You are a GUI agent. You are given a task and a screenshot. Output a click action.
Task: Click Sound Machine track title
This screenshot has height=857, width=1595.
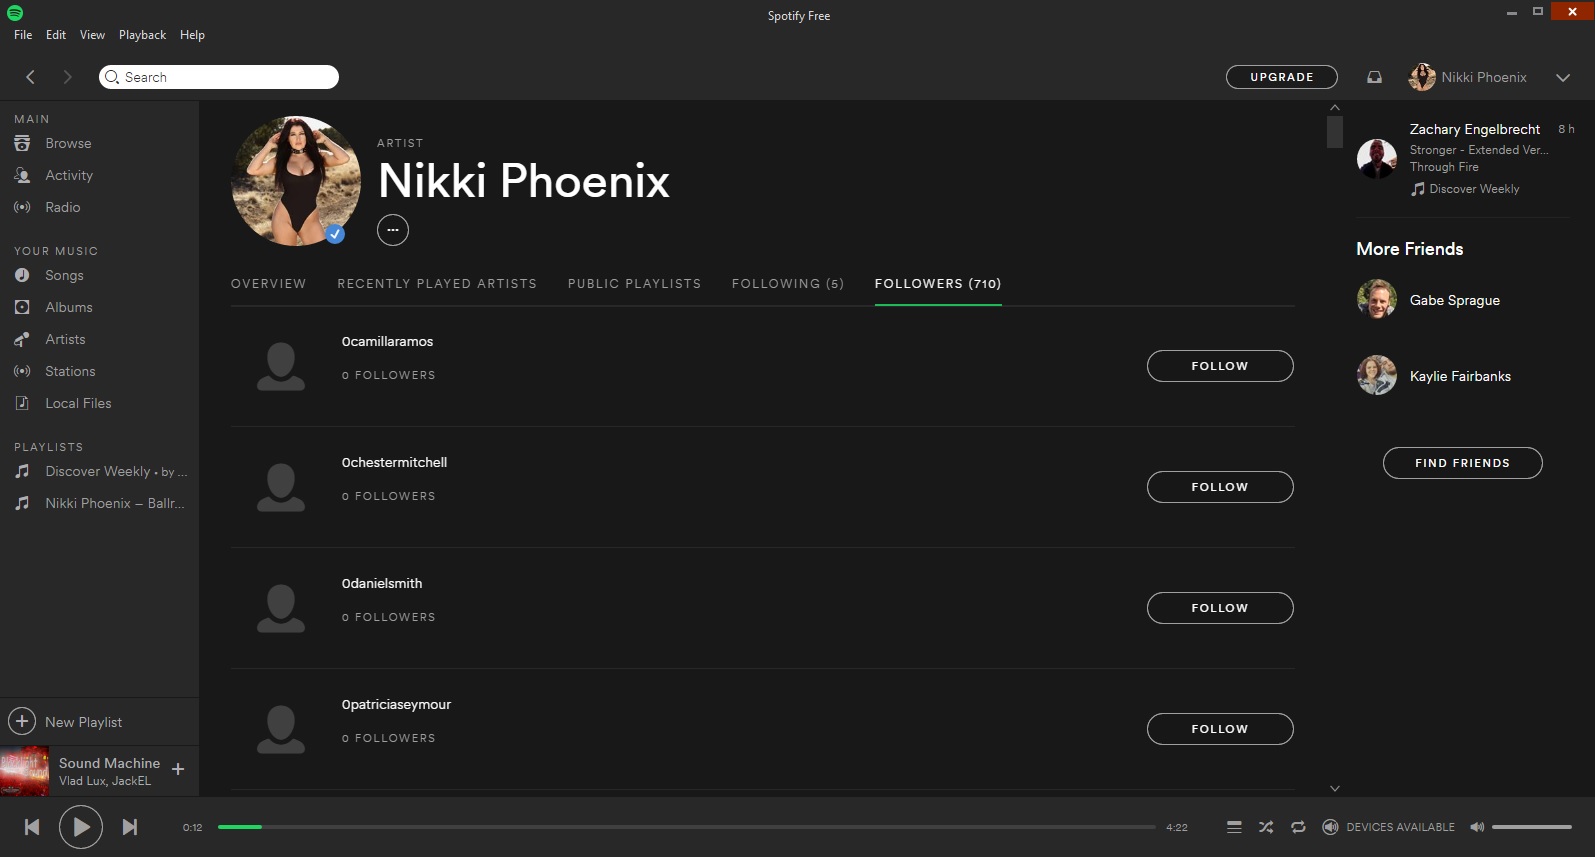(109, 763)
